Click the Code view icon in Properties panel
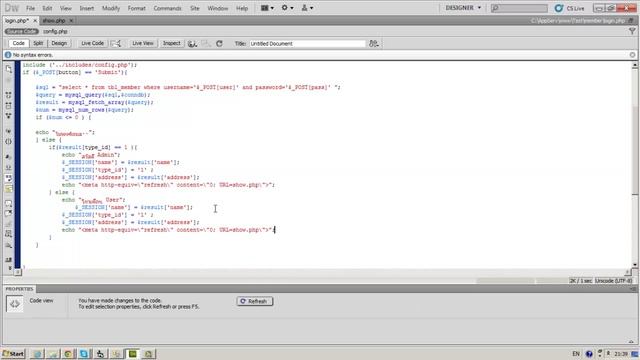This screenshot has width=640, height=360. (15, 304)
